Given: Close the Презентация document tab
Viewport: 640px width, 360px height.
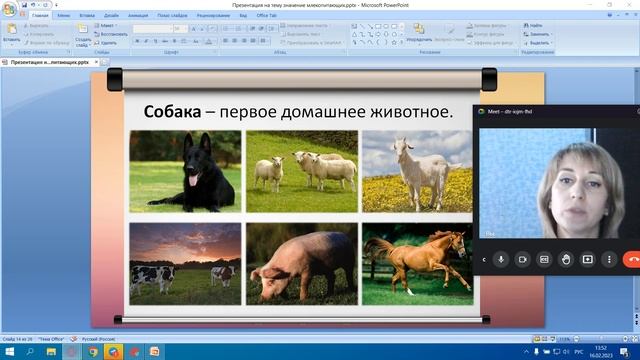Looking at the screenshot, I should click(x=96, y=62).
